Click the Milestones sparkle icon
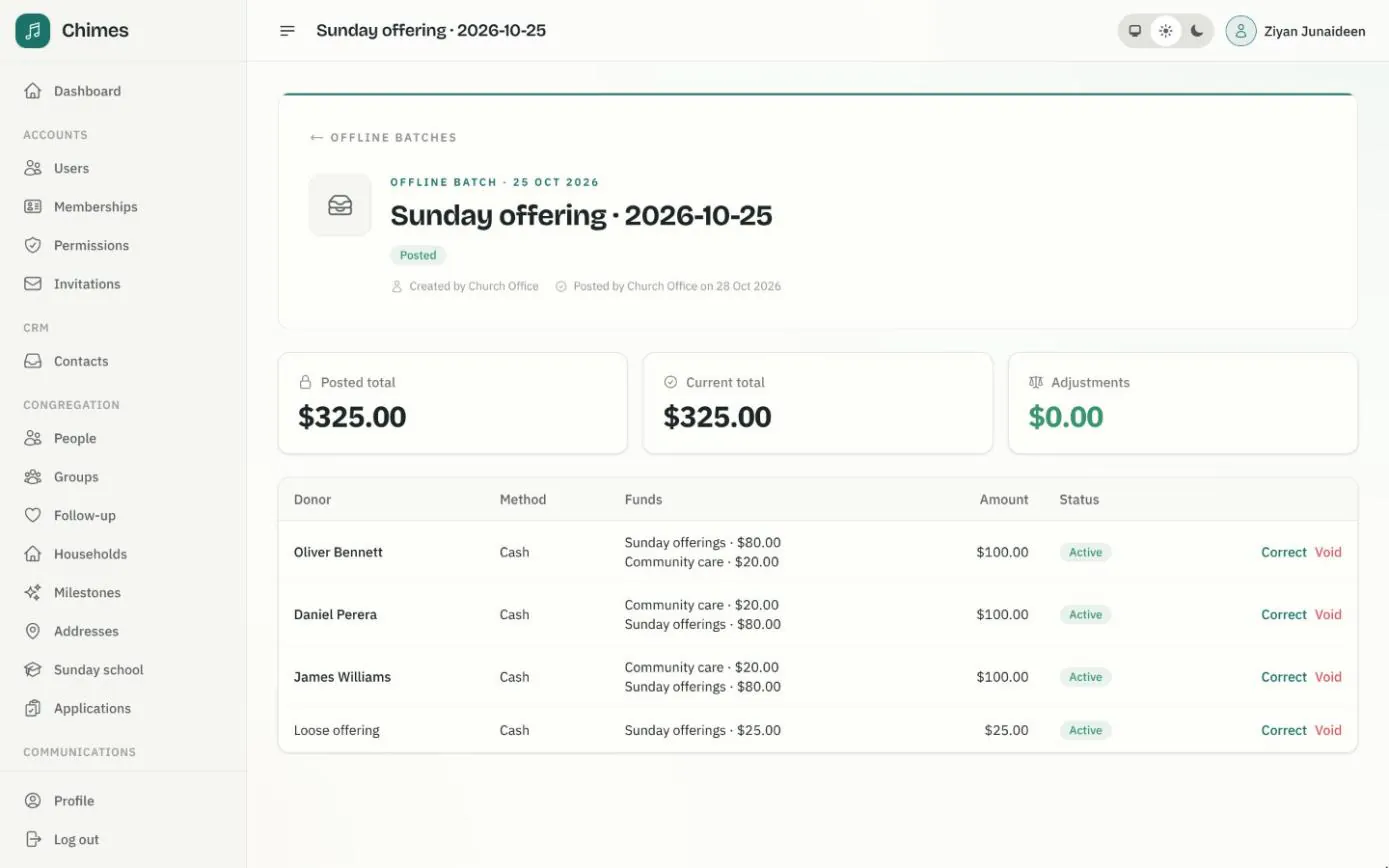The width and height of the screenshot is (1389, 868). point(33,592)
